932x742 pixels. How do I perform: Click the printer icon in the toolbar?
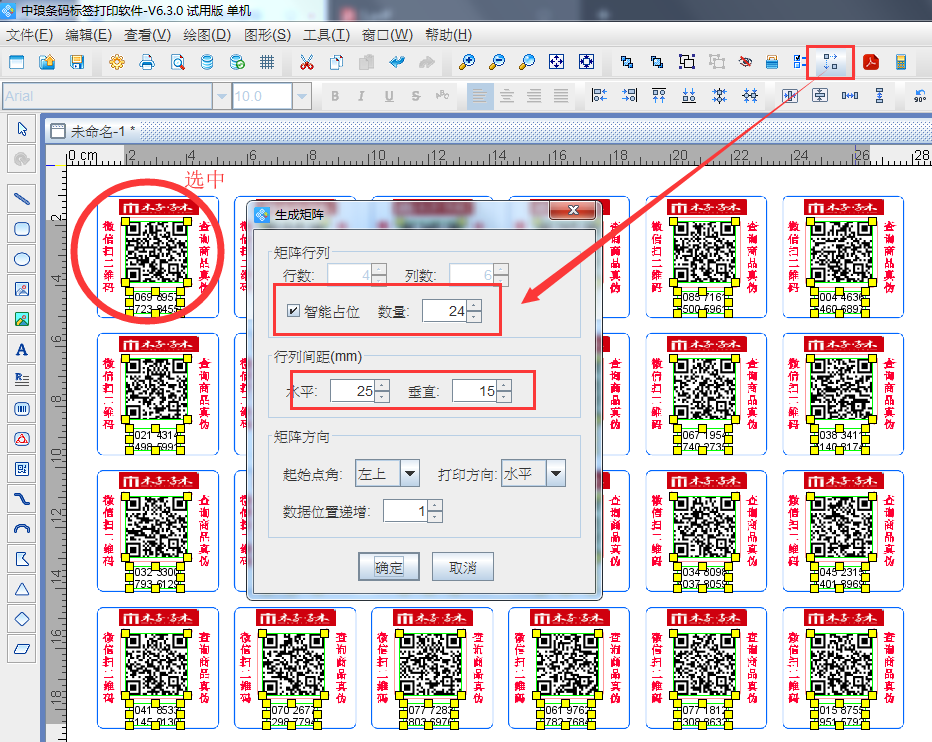(147, 62)
